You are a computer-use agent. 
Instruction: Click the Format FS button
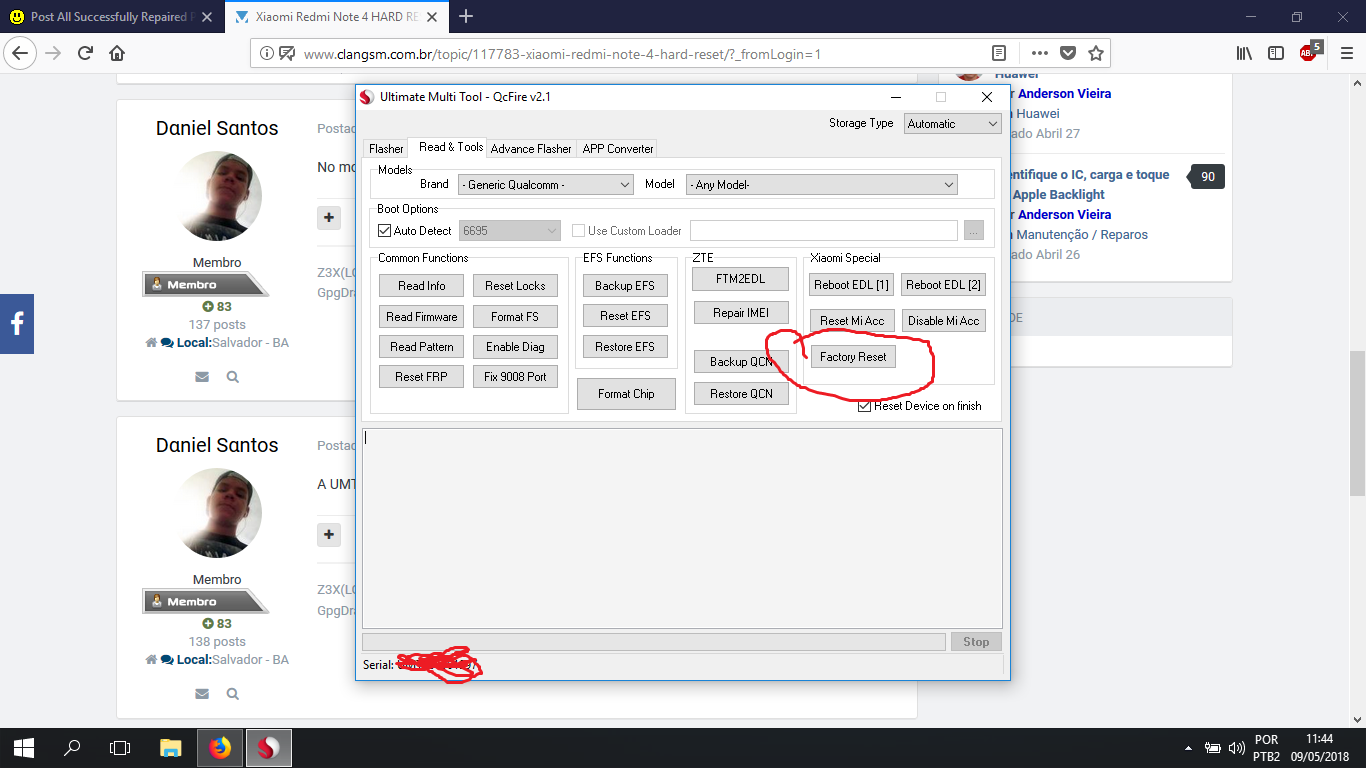pos(515,317)
